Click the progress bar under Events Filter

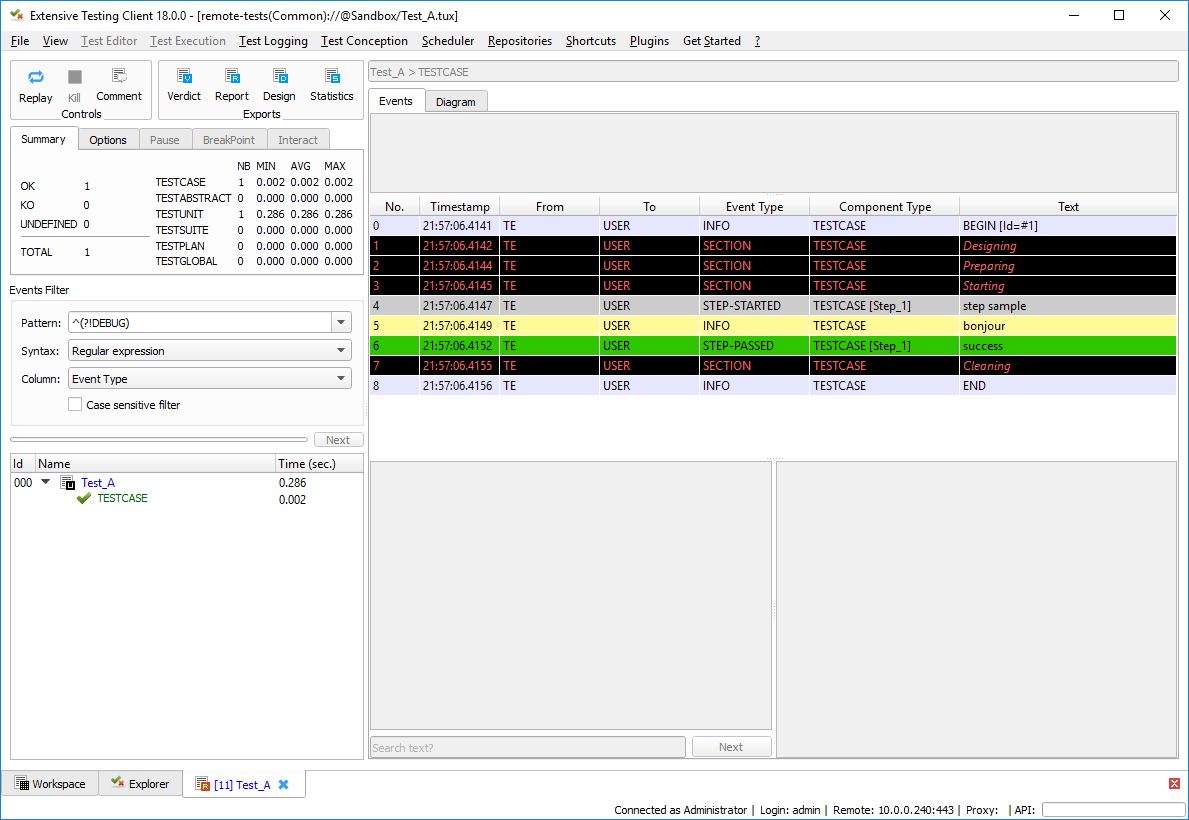[159, 439]
